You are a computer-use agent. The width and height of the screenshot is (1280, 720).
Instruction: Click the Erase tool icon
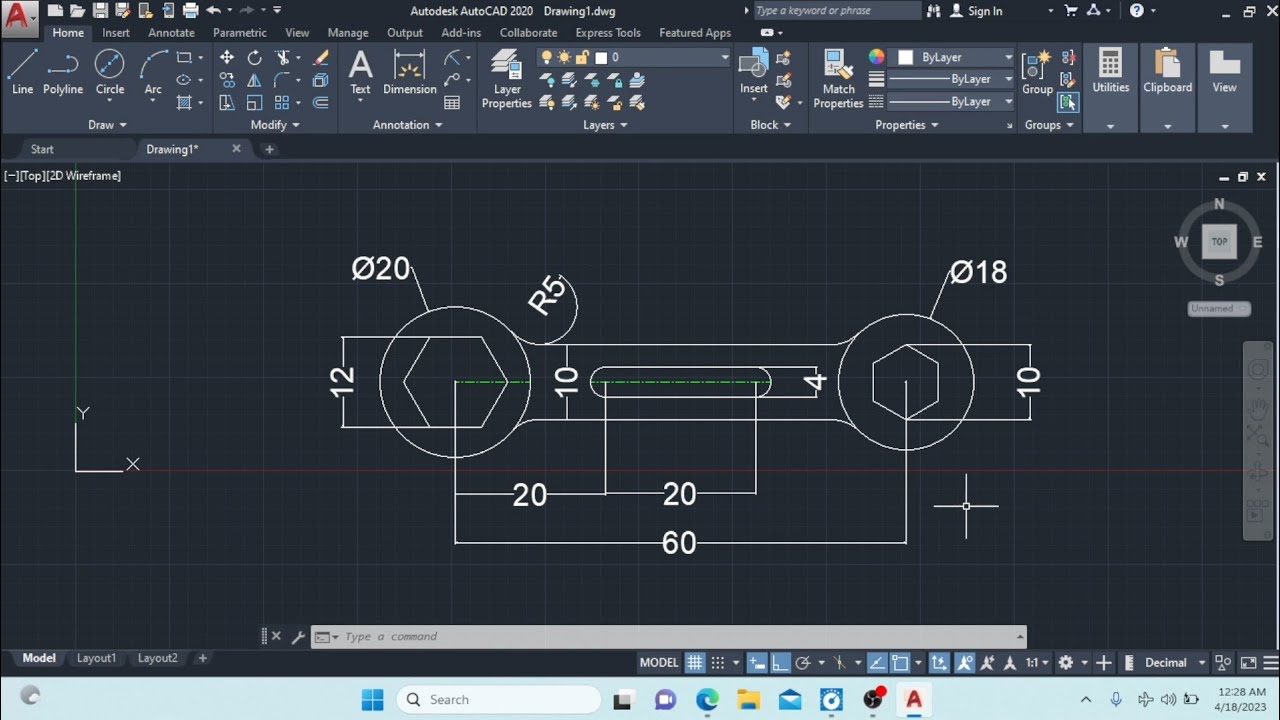click(x=321, y=58)
